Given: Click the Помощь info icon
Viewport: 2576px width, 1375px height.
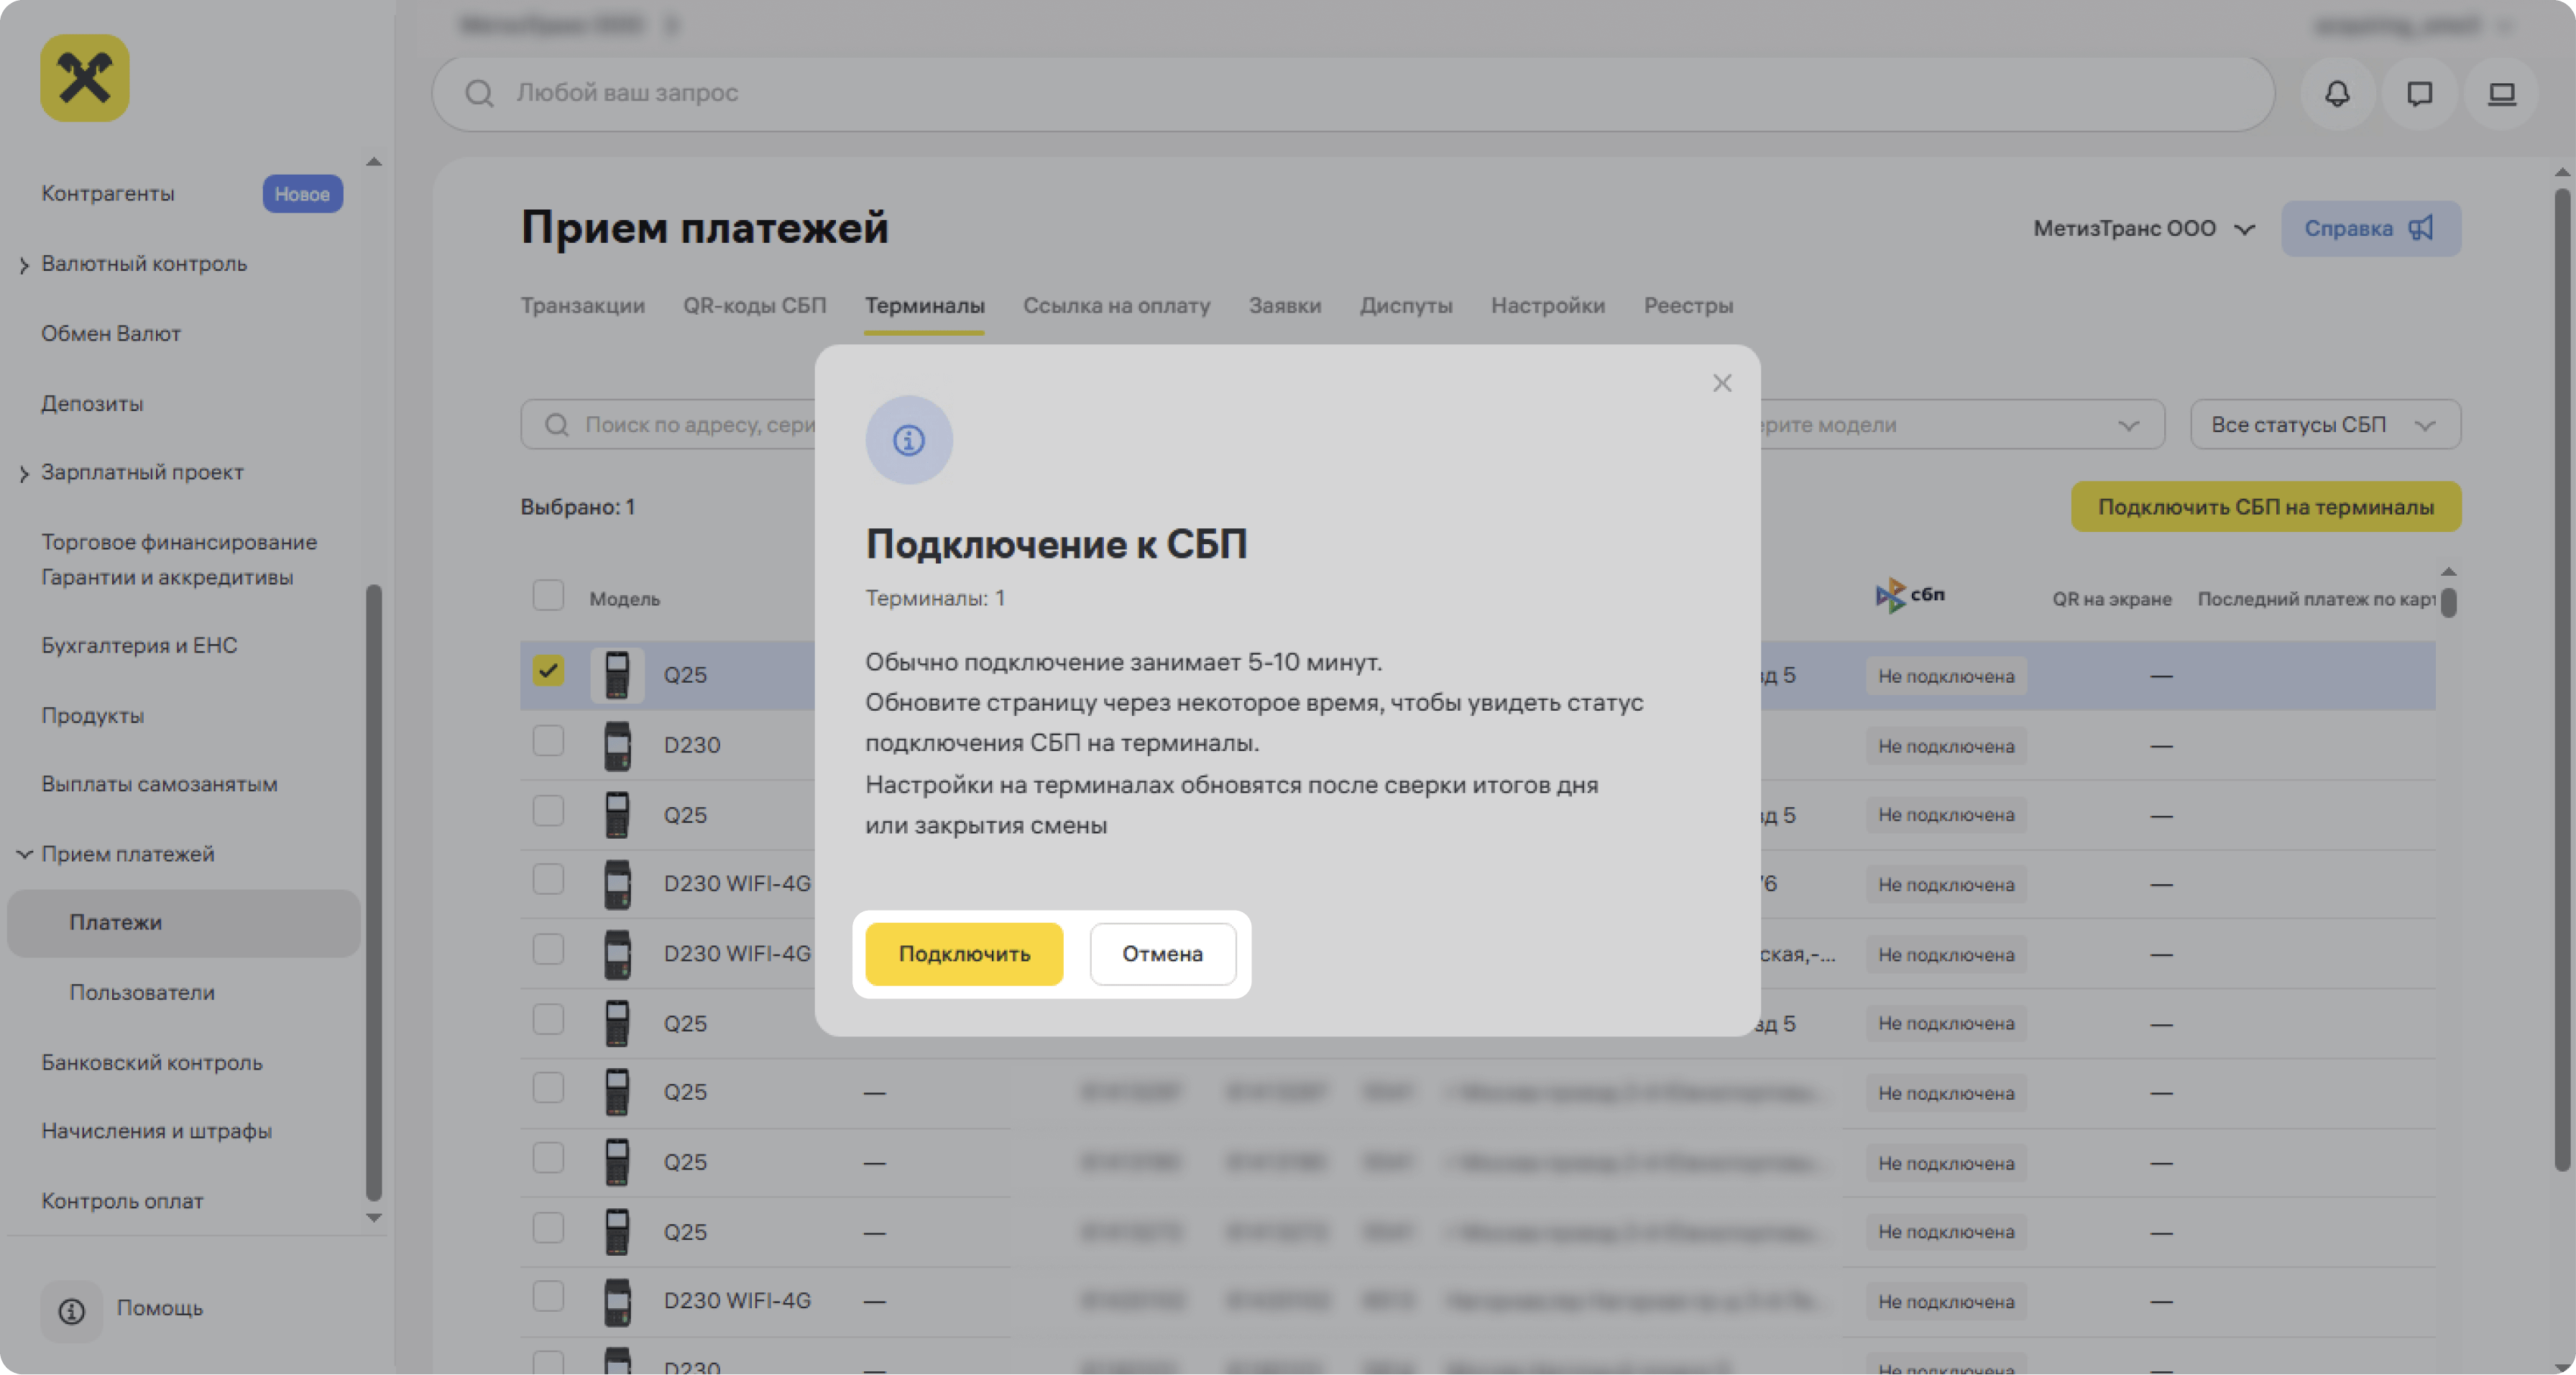Looking at the screenshot, I should pyautogui.click(x=72, y=1310).
